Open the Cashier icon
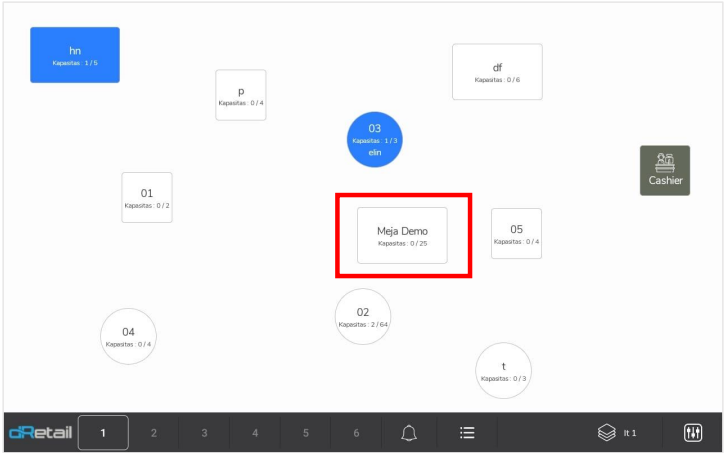Screen dimensions: 724x453 tap(665, 170)
